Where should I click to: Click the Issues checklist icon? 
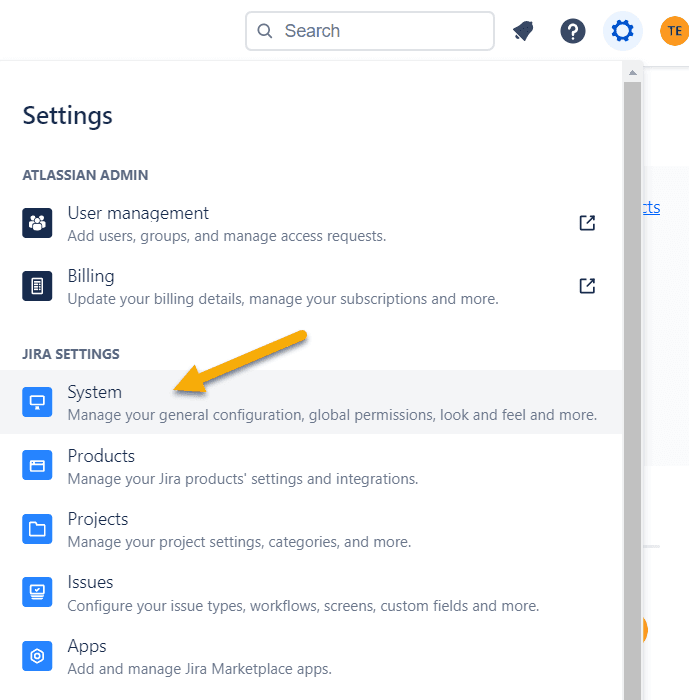tap(37, 592)
